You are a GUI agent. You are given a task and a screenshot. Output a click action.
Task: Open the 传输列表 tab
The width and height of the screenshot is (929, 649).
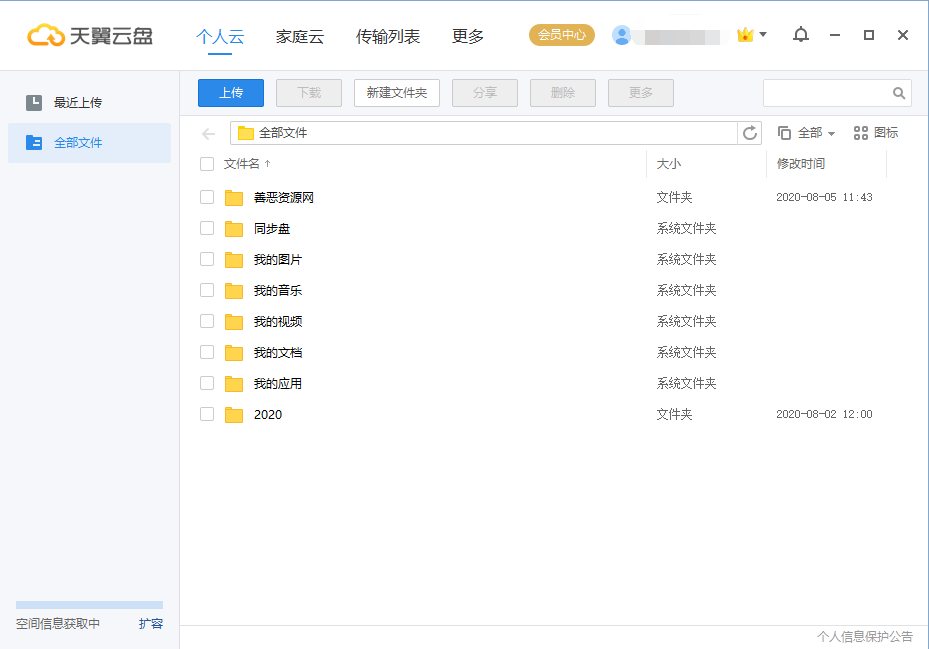388,37
